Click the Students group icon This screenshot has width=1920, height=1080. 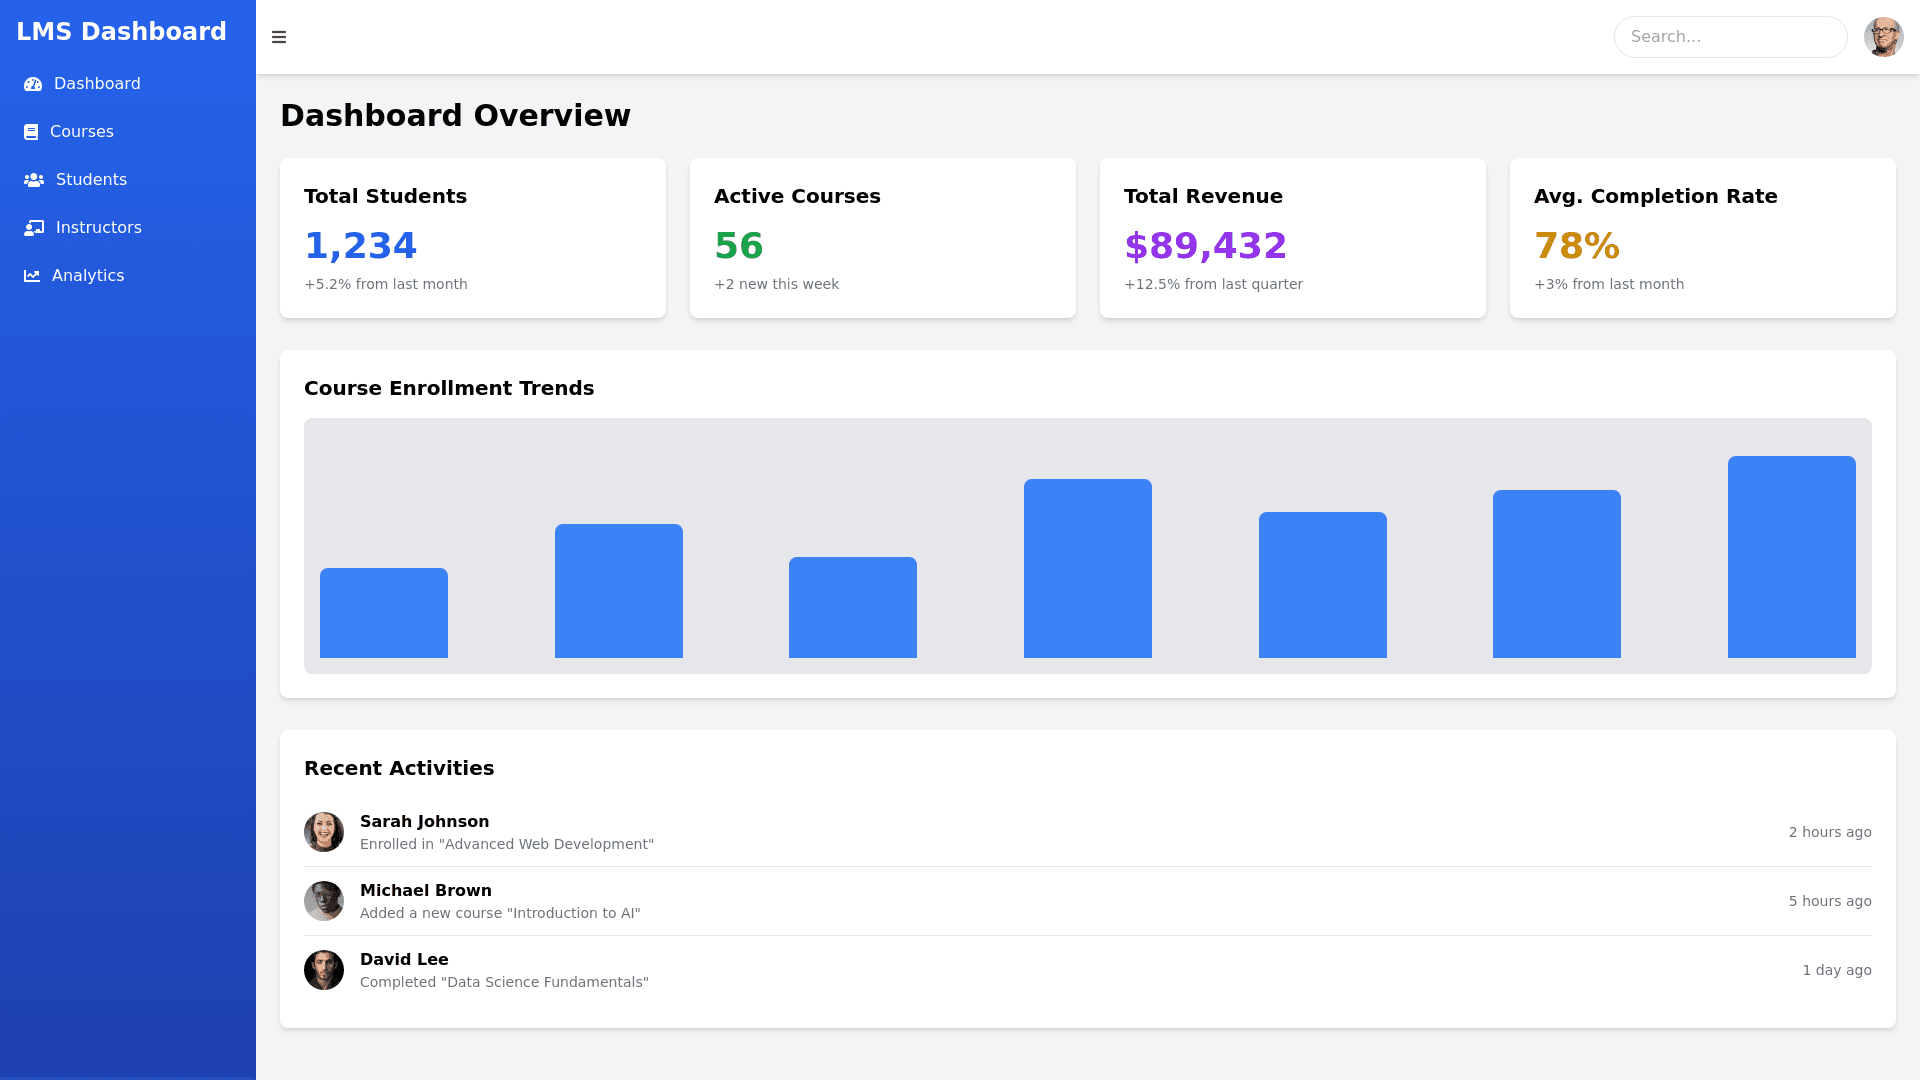click(34, 180)
